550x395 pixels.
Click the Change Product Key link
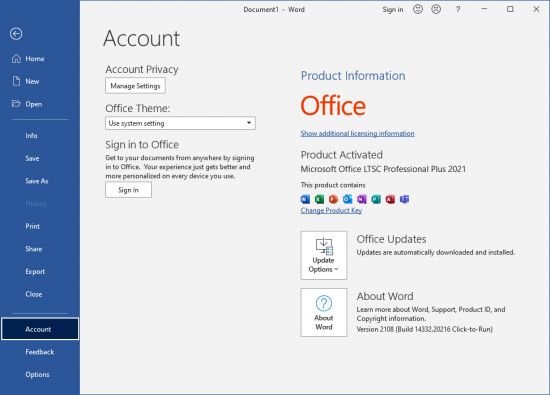pos(331,210)
